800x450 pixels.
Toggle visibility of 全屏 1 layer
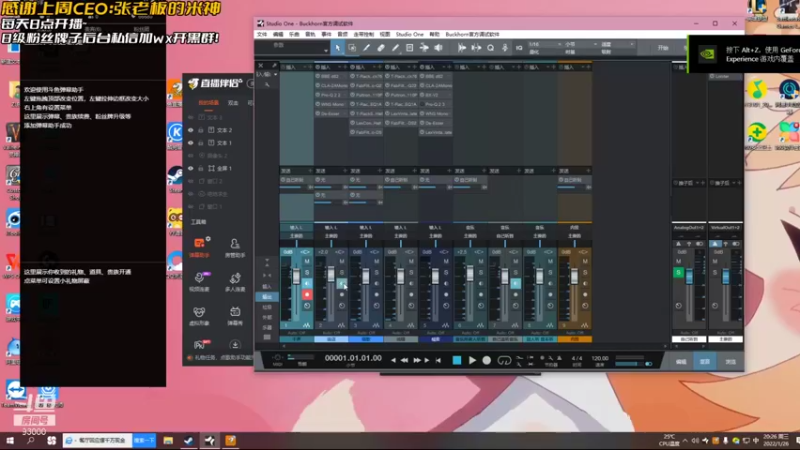tap(191, 168)
